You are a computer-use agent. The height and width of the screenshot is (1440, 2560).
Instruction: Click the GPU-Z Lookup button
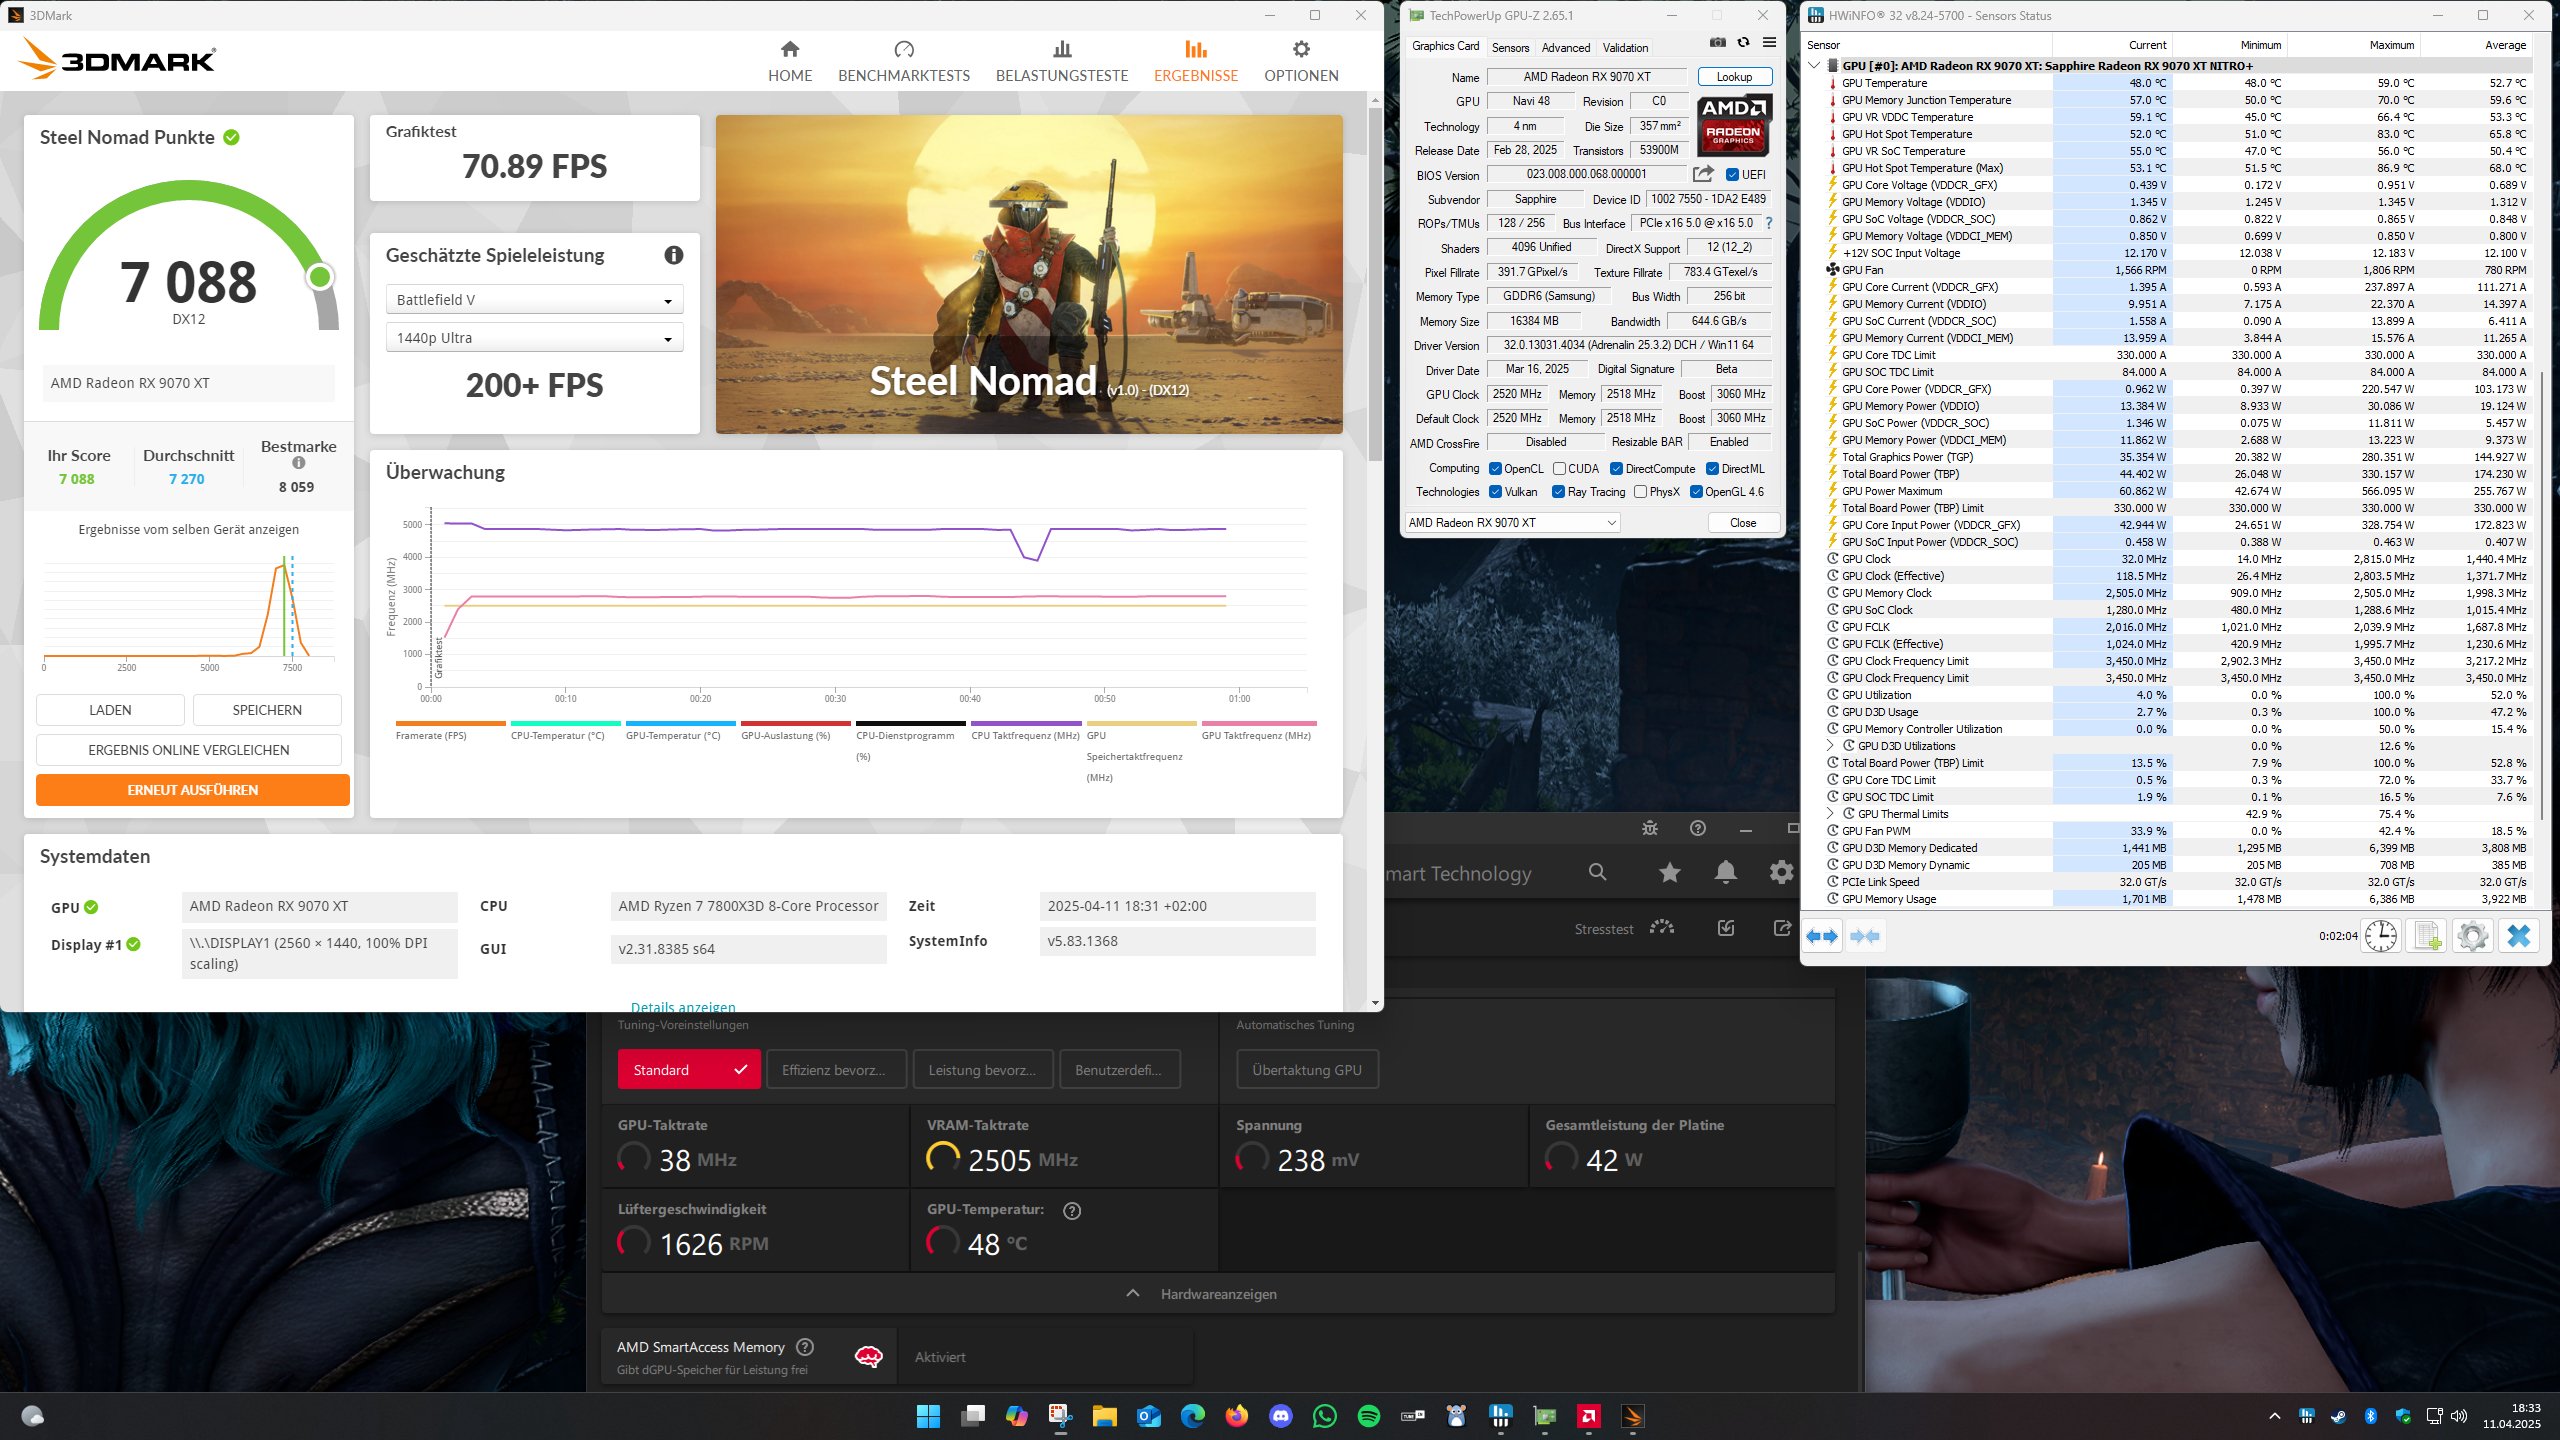(1734, 77)
